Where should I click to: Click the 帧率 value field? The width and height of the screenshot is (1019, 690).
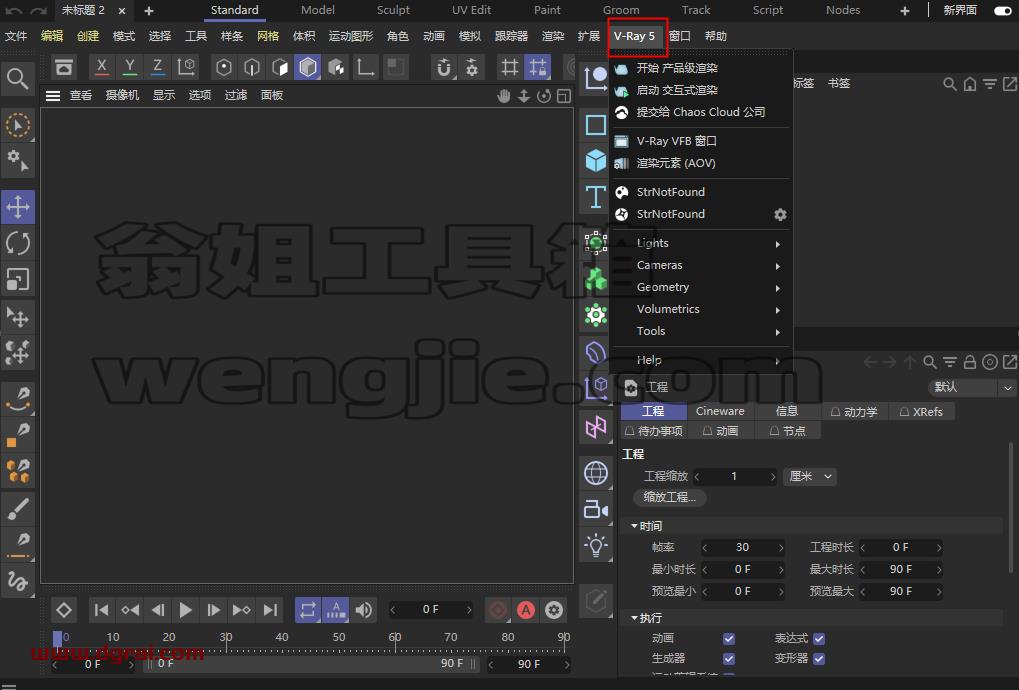(x=743, y=548)
